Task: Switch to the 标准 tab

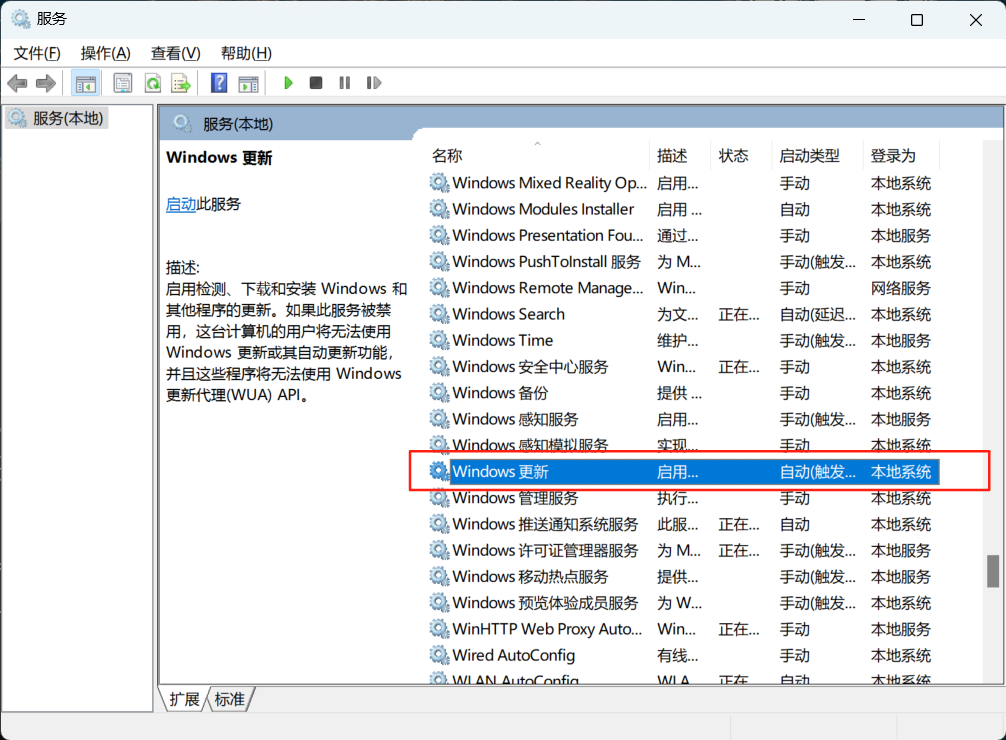Action: coord(229,700)
